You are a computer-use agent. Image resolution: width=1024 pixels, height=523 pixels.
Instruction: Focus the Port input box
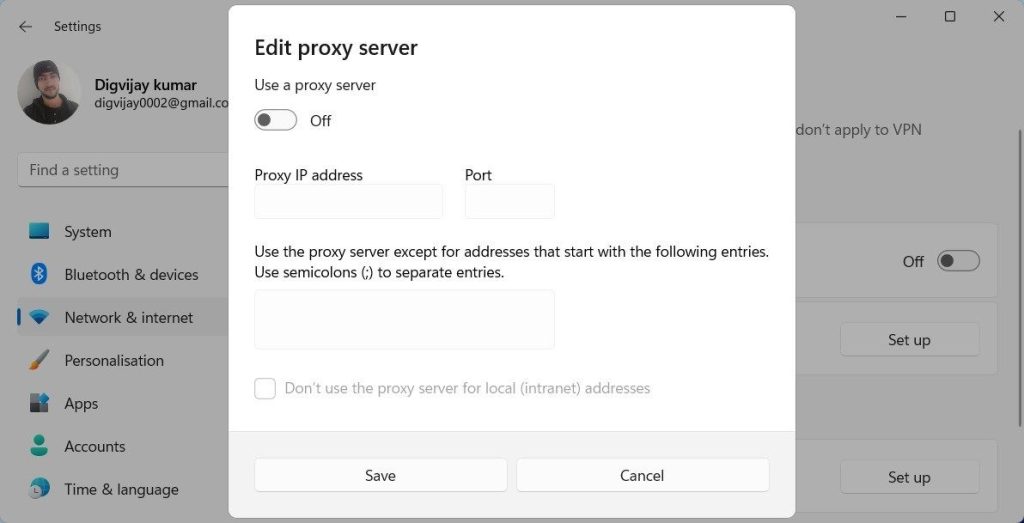coord(509,201)
